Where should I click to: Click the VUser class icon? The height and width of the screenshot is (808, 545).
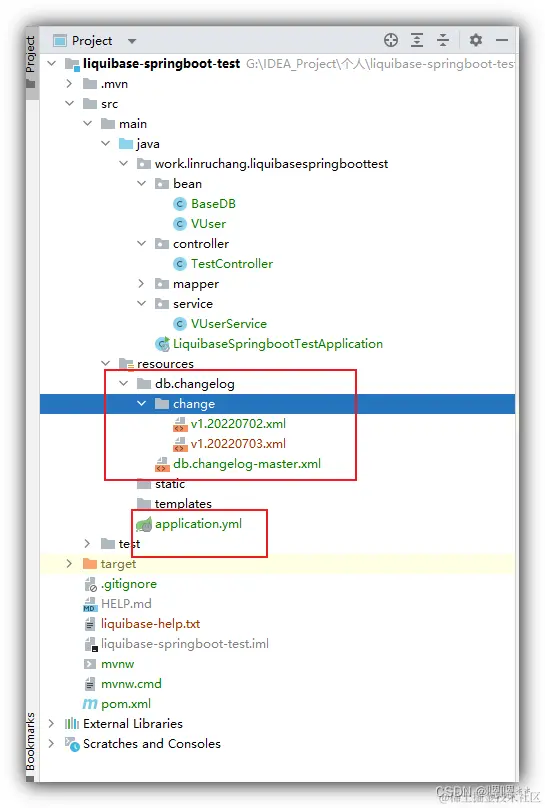(179, 224)
